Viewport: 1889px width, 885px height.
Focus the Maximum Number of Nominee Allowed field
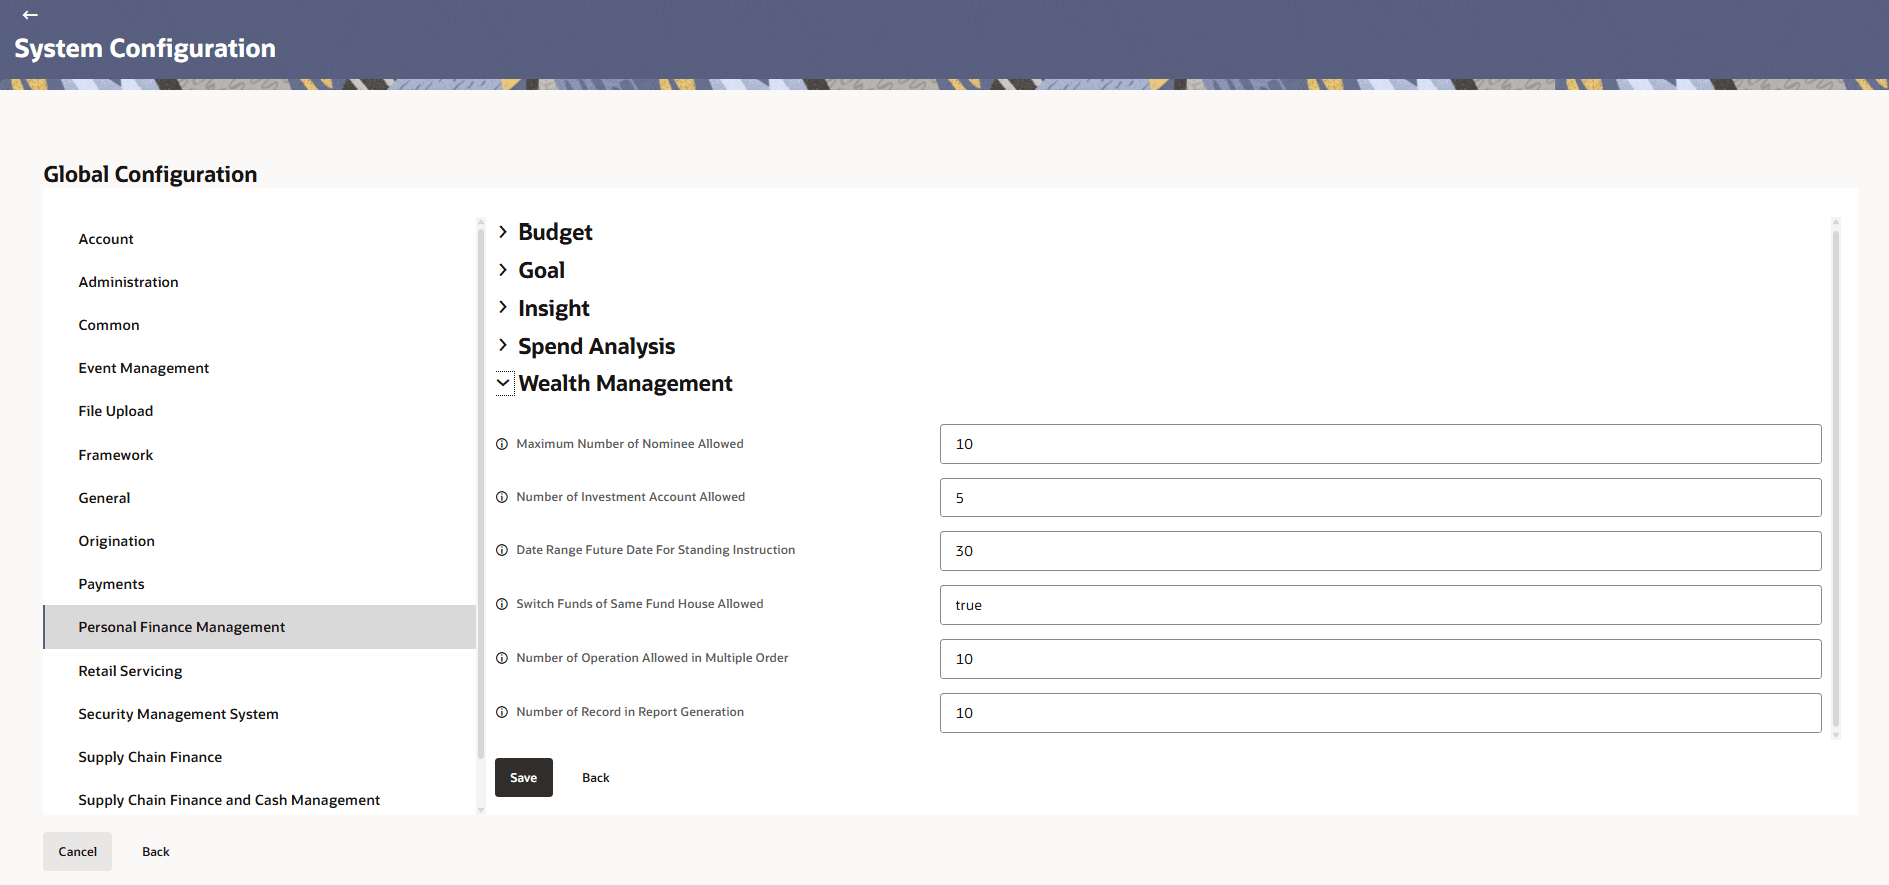click(x=1380, y=444)
